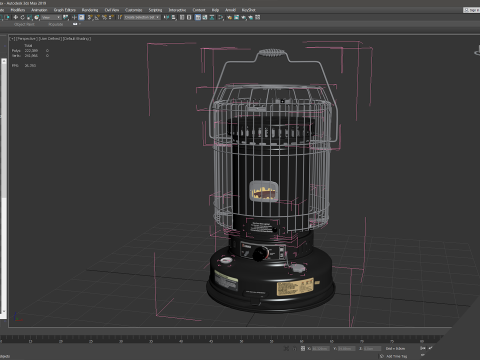Click the Grid size status text
480x360 pixels.
pos(395,349)
